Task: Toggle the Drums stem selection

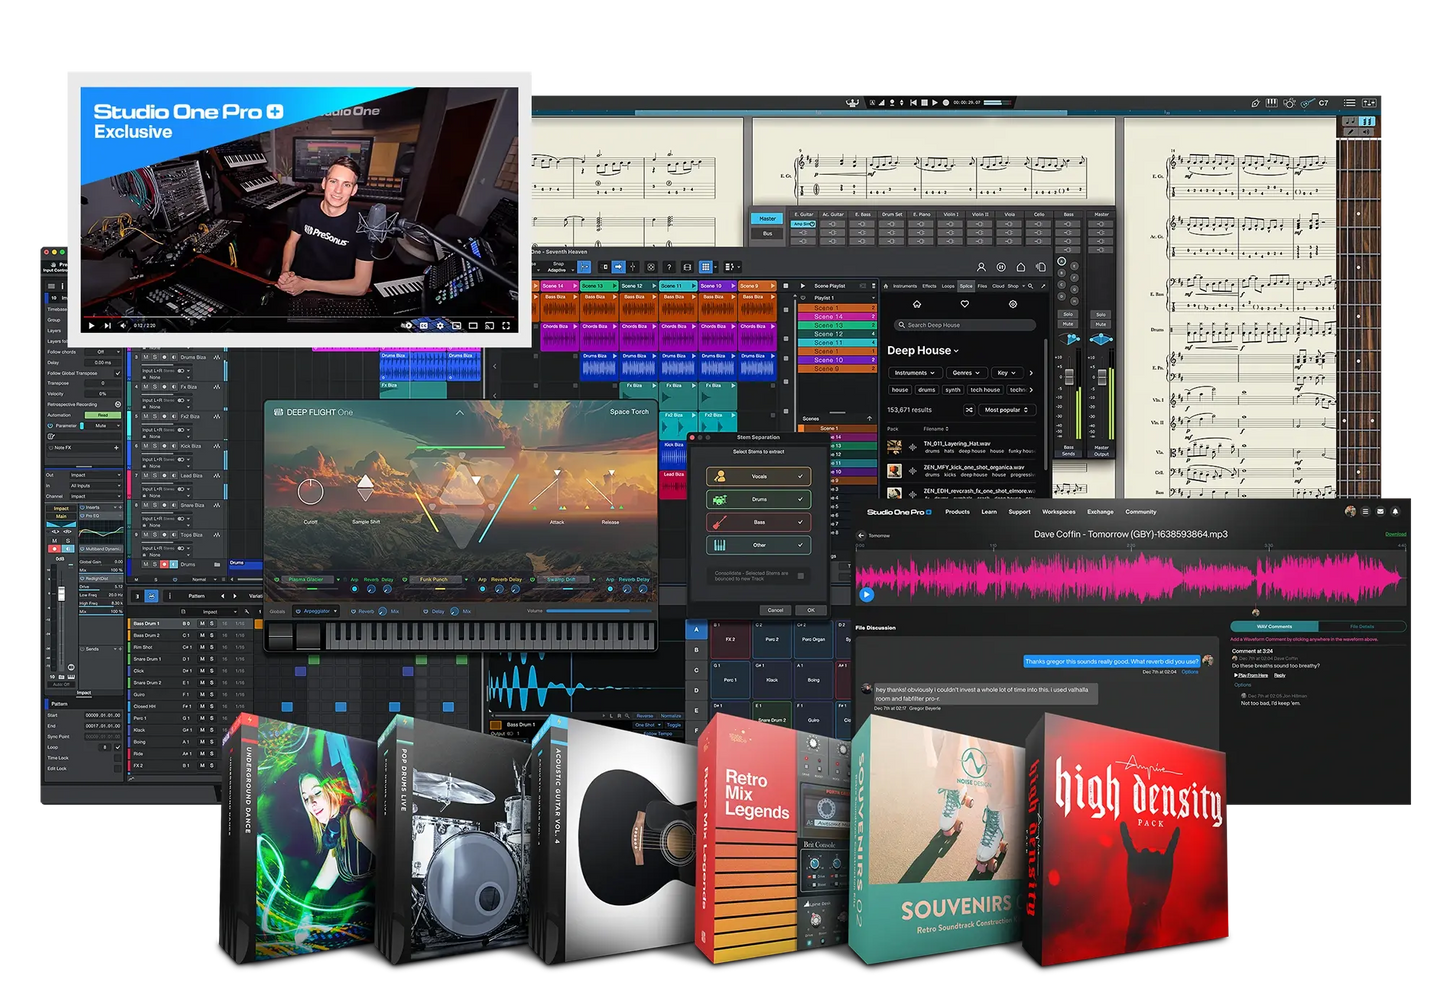Action: point(759,499)
